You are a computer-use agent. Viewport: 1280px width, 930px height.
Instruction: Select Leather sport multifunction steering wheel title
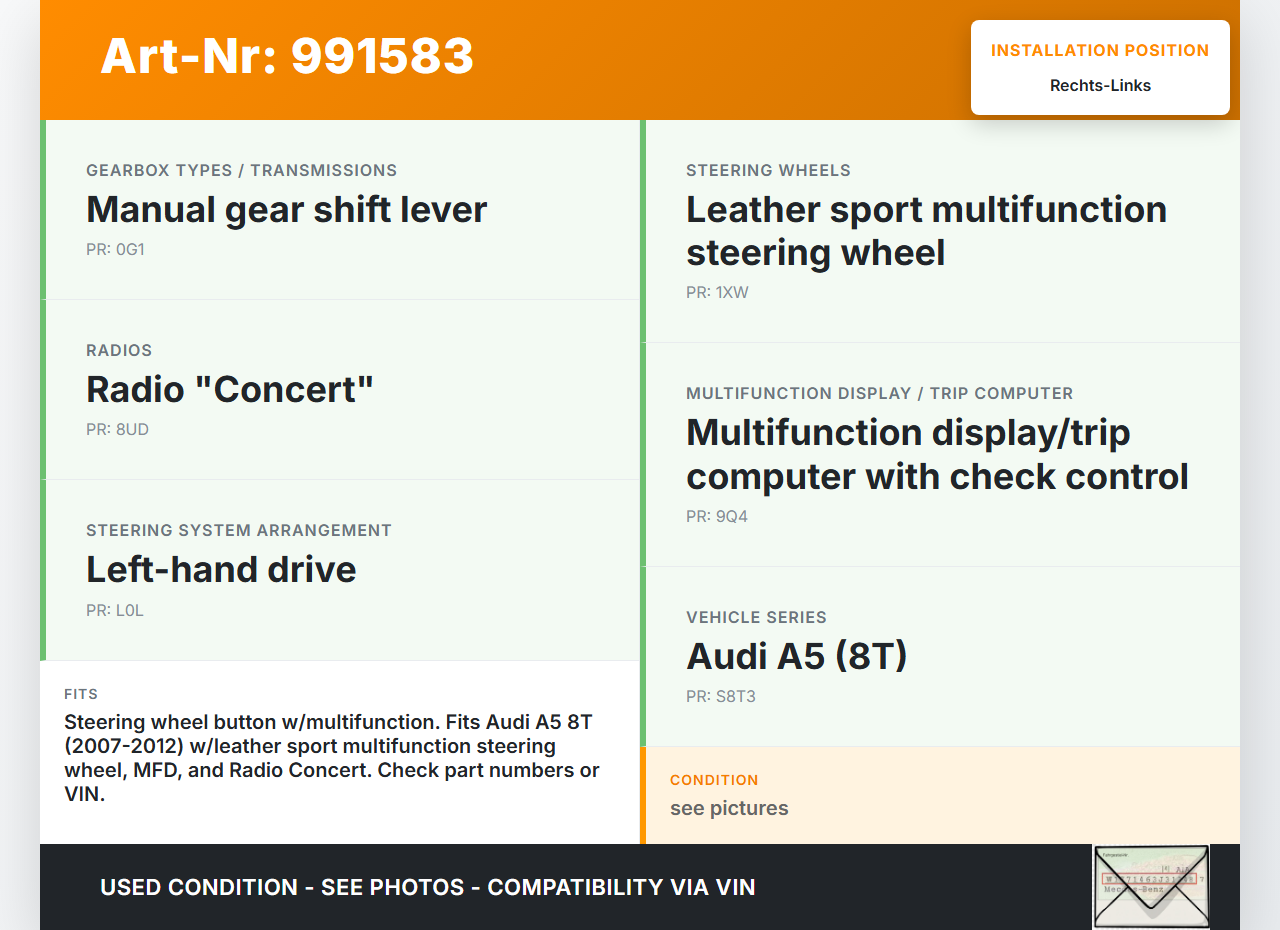(x=926, y=231)
